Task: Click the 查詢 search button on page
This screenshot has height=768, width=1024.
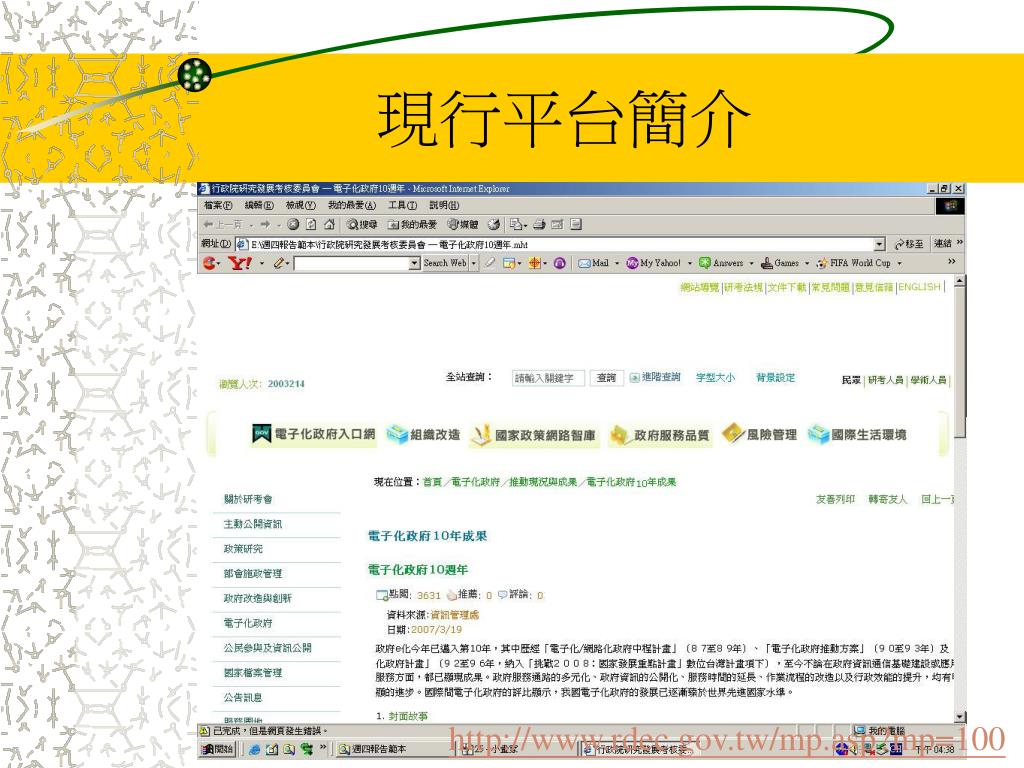Action: point(607,378)
